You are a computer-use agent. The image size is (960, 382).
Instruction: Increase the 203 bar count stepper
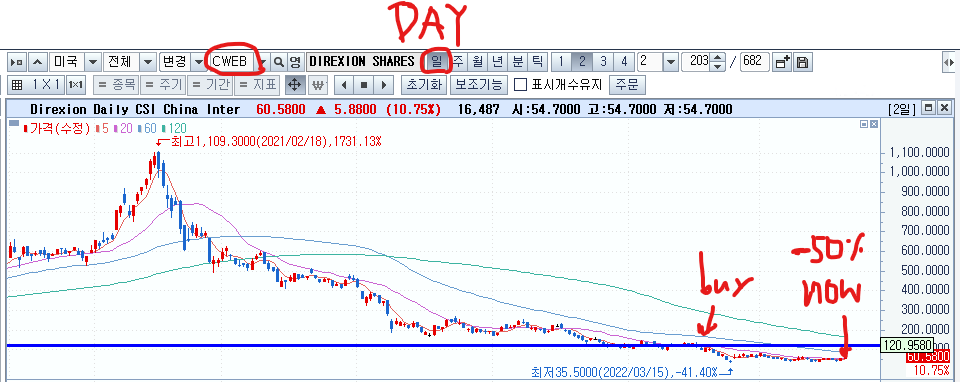719,58
